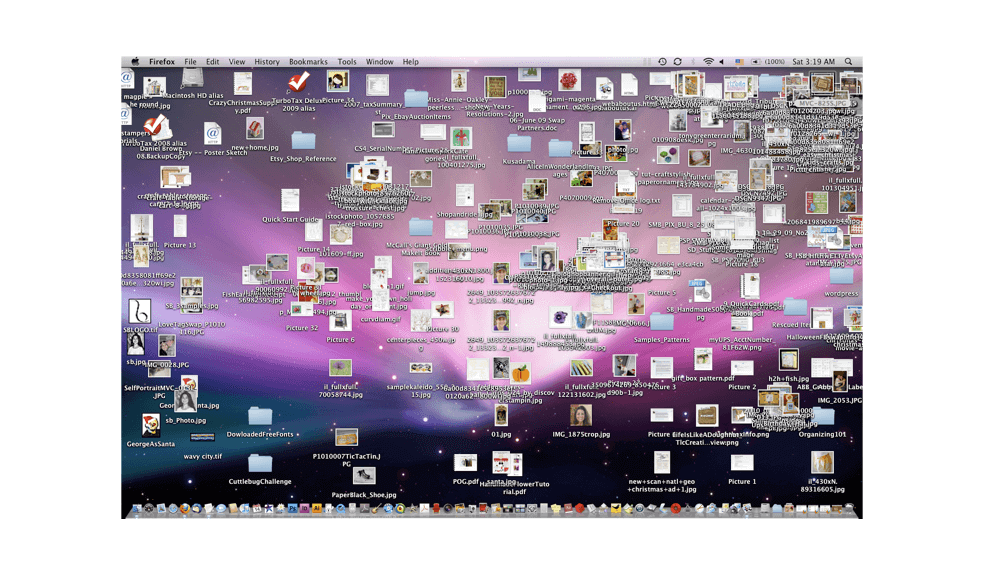Select the Organizing101 folder
This screenshot has width=985, height=575.
tap(822, 416)
